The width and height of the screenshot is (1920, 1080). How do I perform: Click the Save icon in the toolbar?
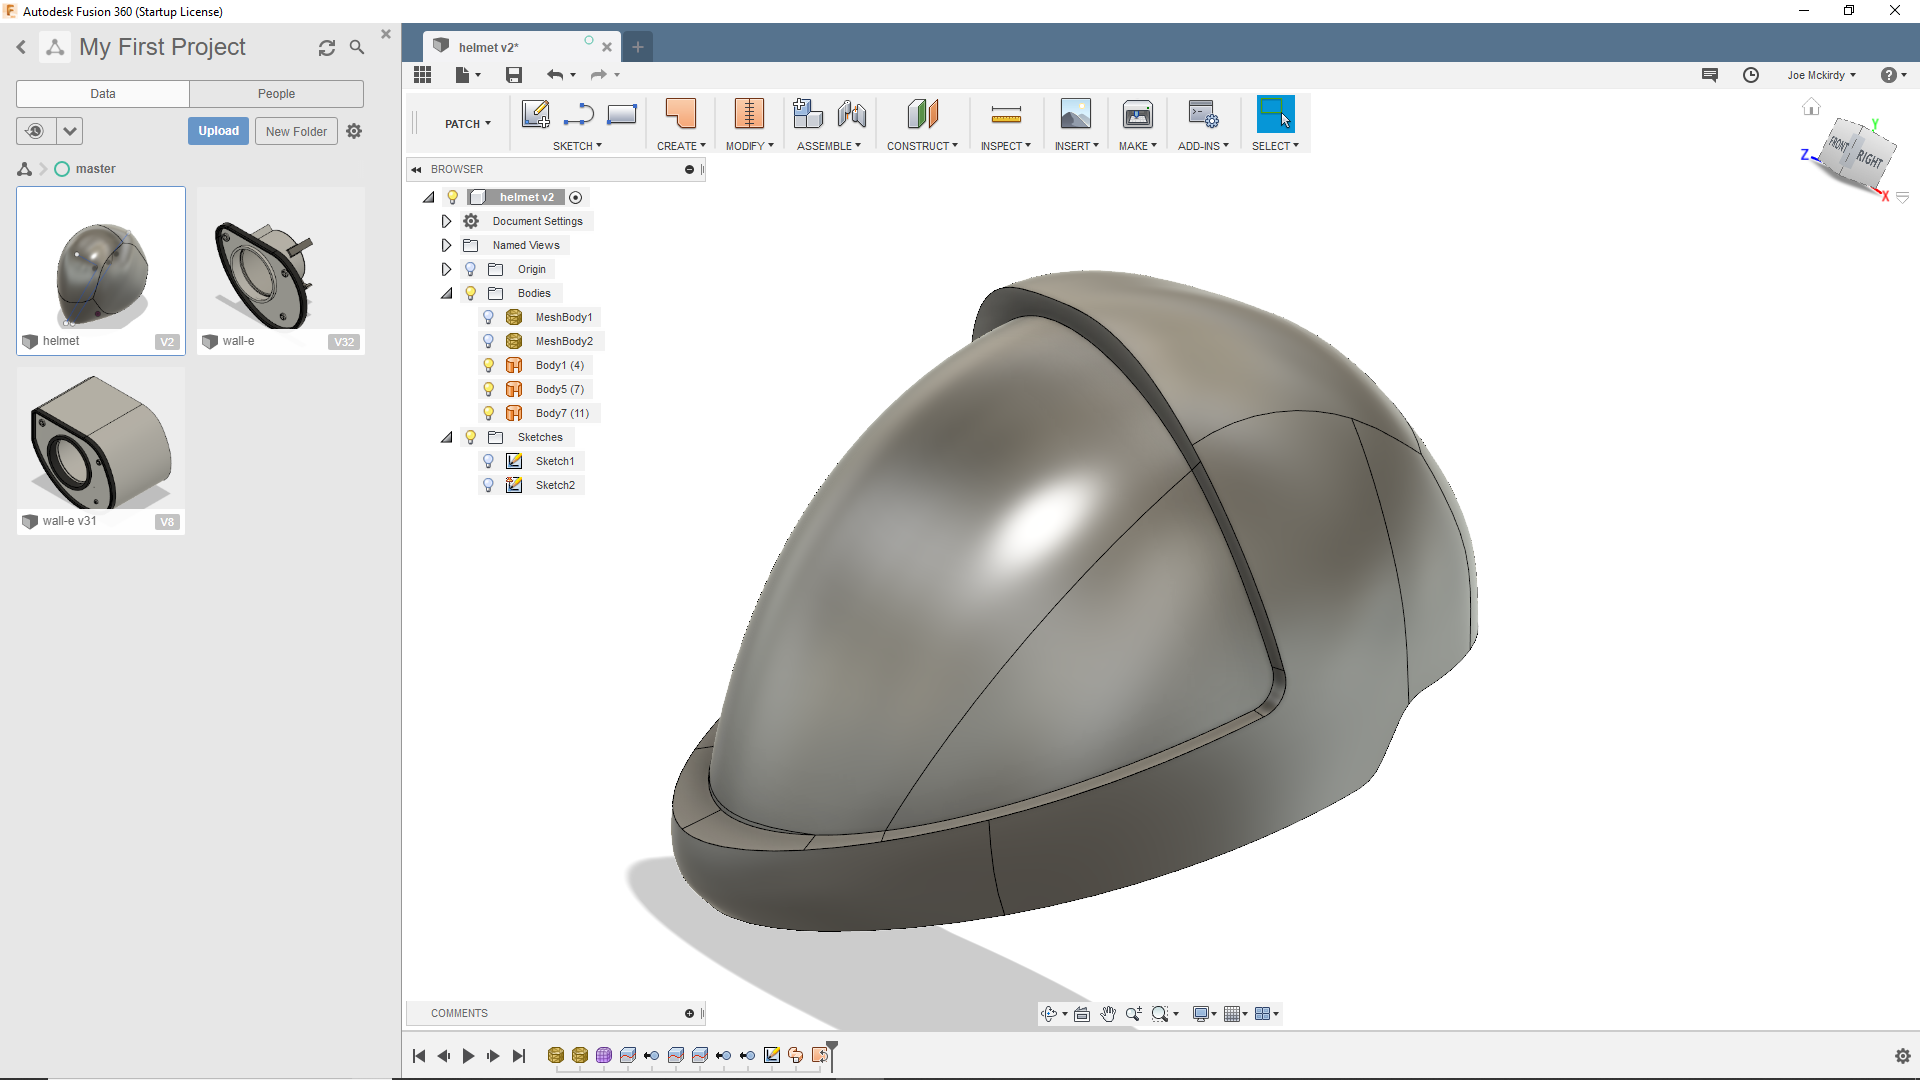tap(514, 75)
